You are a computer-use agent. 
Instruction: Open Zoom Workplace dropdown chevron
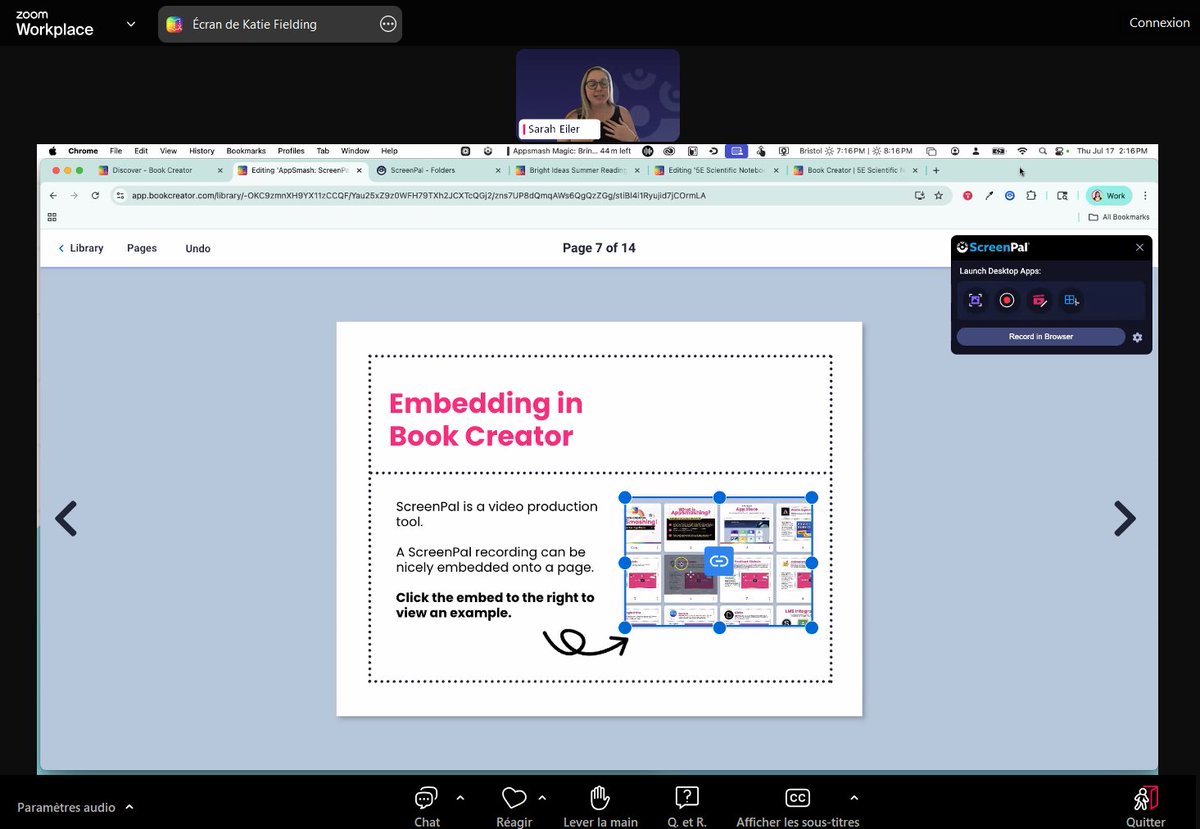pyautogui.click(x=131, y=24)
